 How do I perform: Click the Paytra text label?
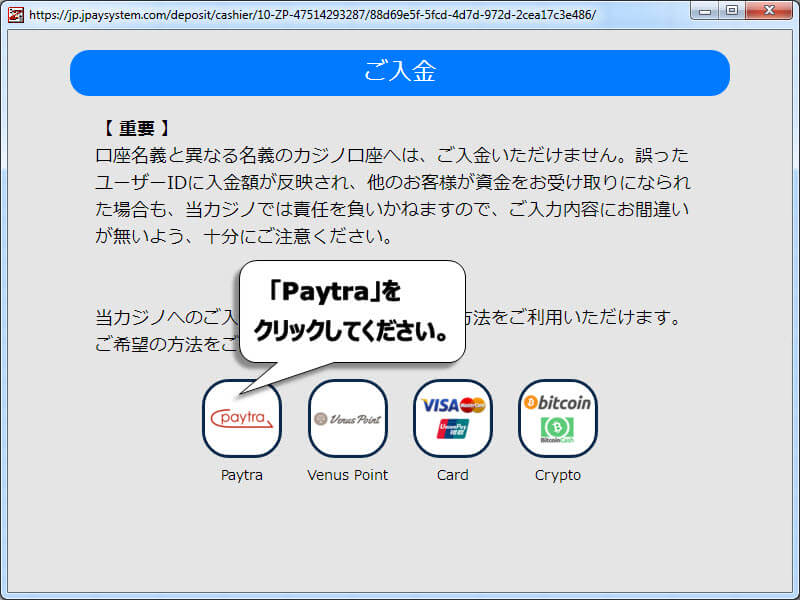(x=242, y=475)
